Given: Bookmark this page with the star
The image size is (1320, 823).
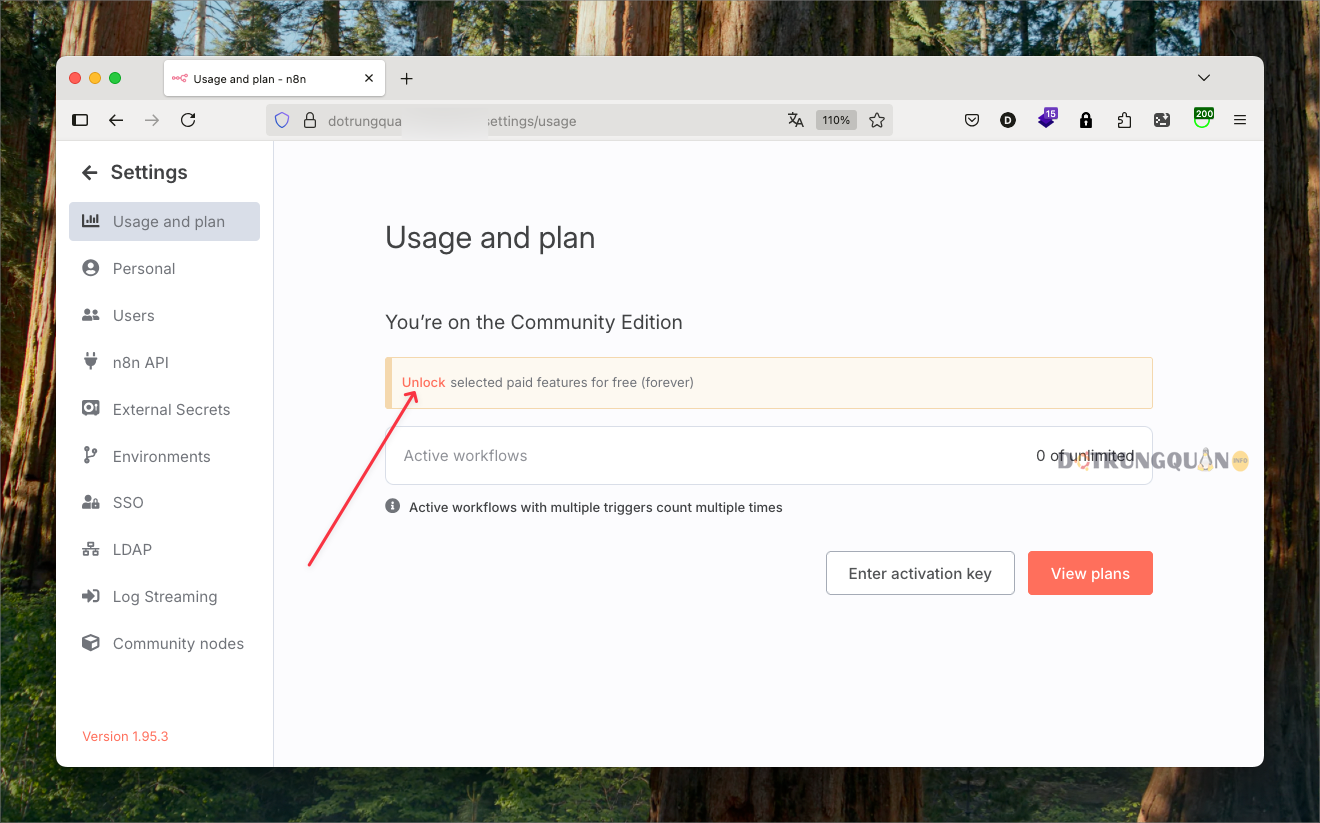Looking at the screenshot, I should tap(877, 120).
